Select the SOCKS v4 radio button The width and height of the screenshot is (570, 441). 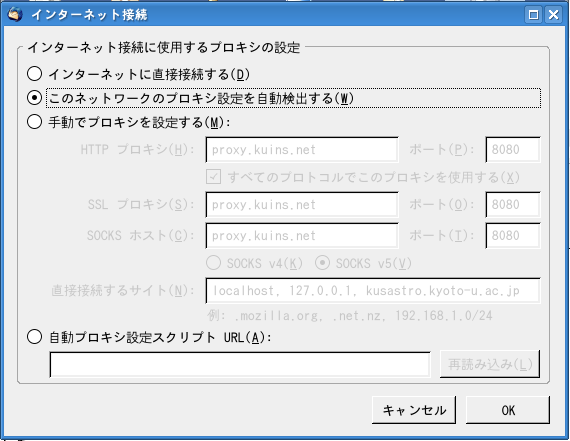pyautogui.click(x=213, y=263)
